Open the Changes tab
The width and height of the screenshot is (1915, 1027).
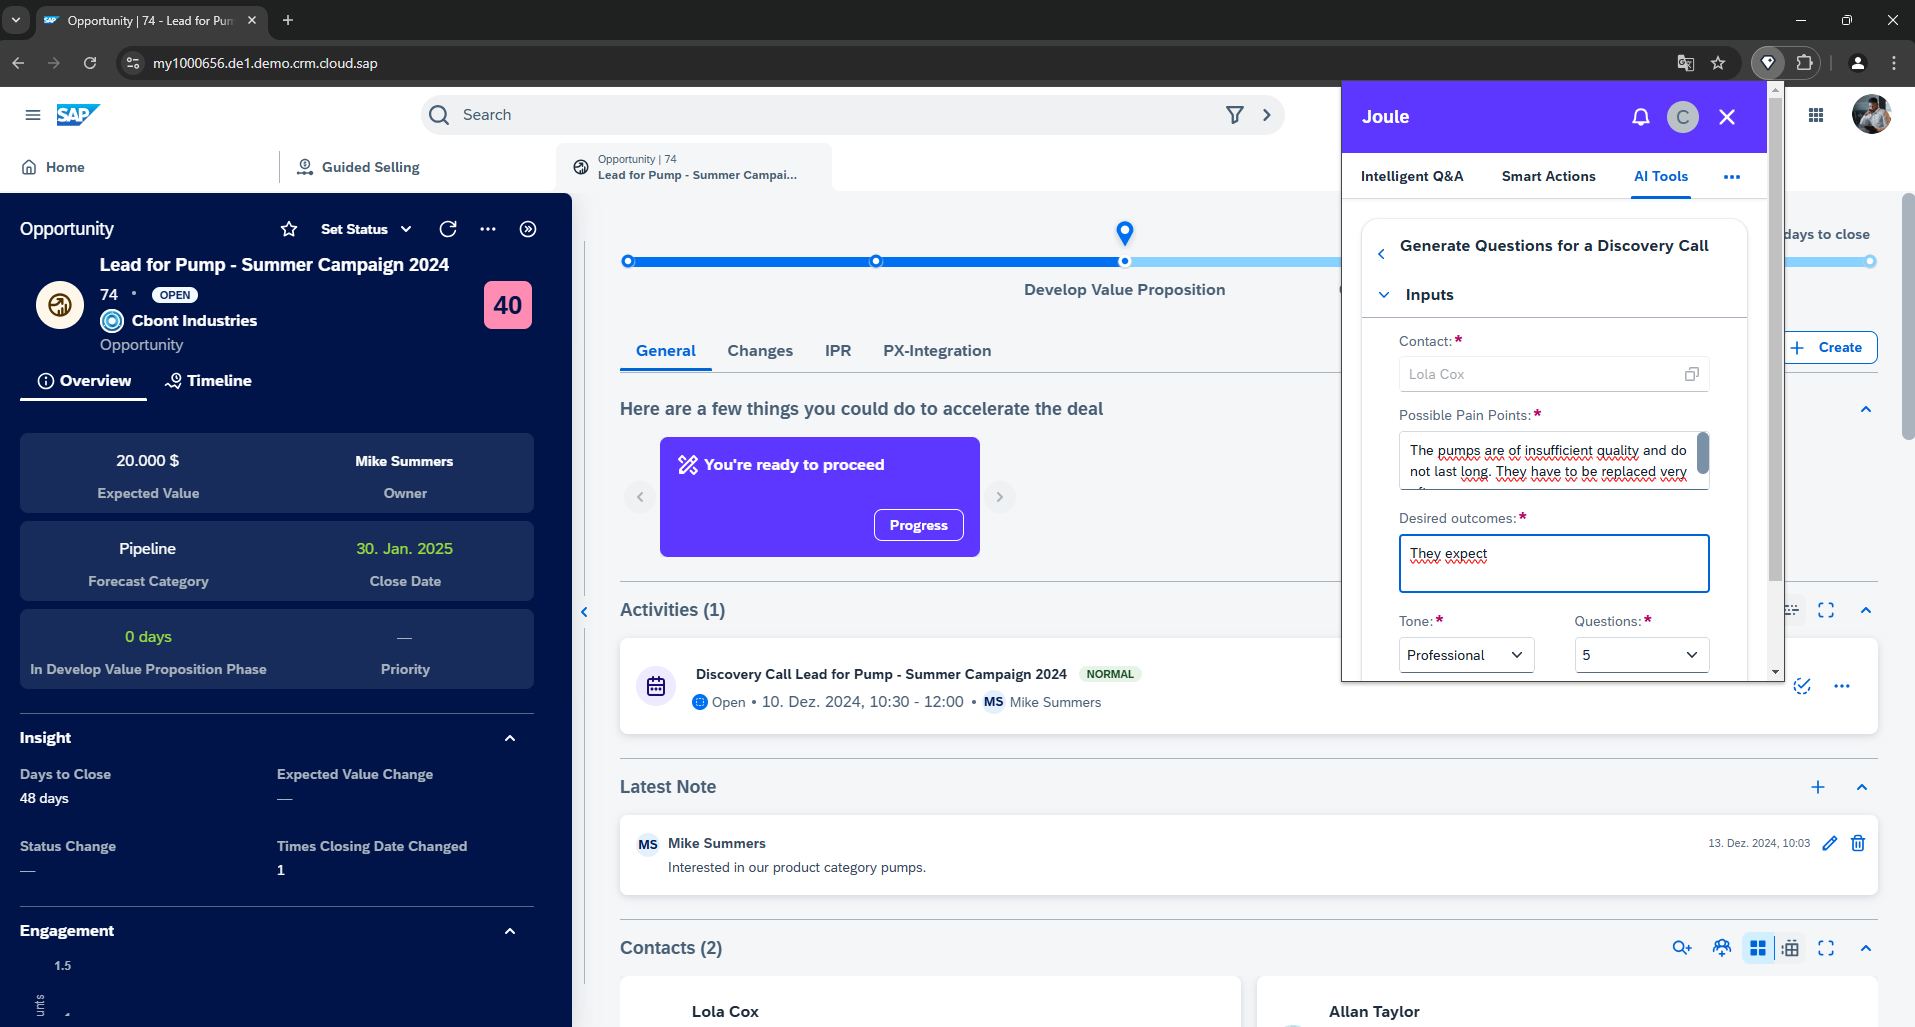(x=760, y=351)
